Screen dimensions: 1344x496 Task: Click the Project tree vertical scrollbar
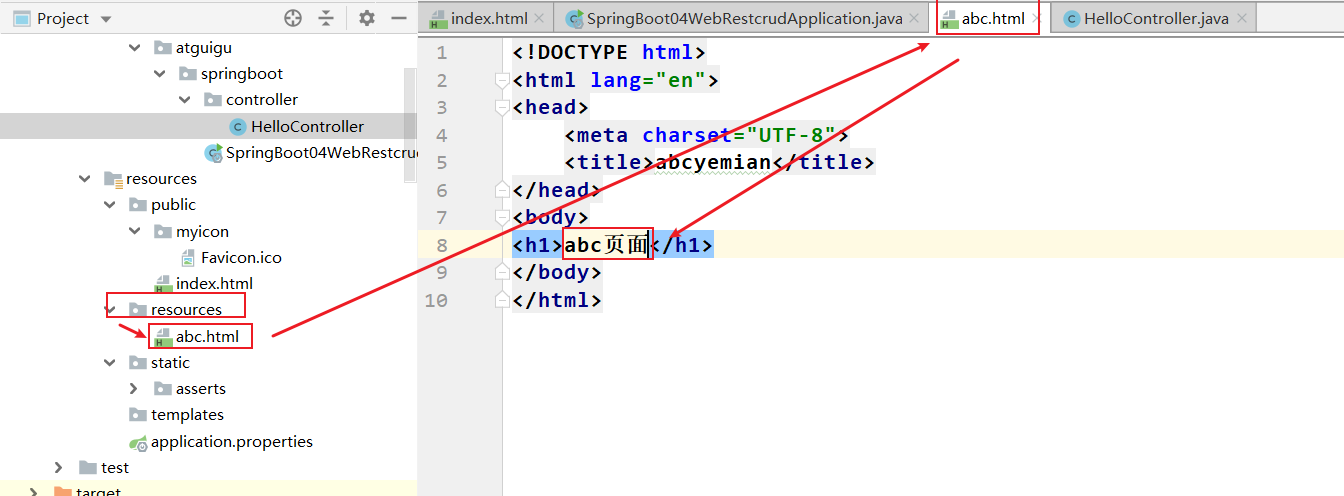click(409, 125)
